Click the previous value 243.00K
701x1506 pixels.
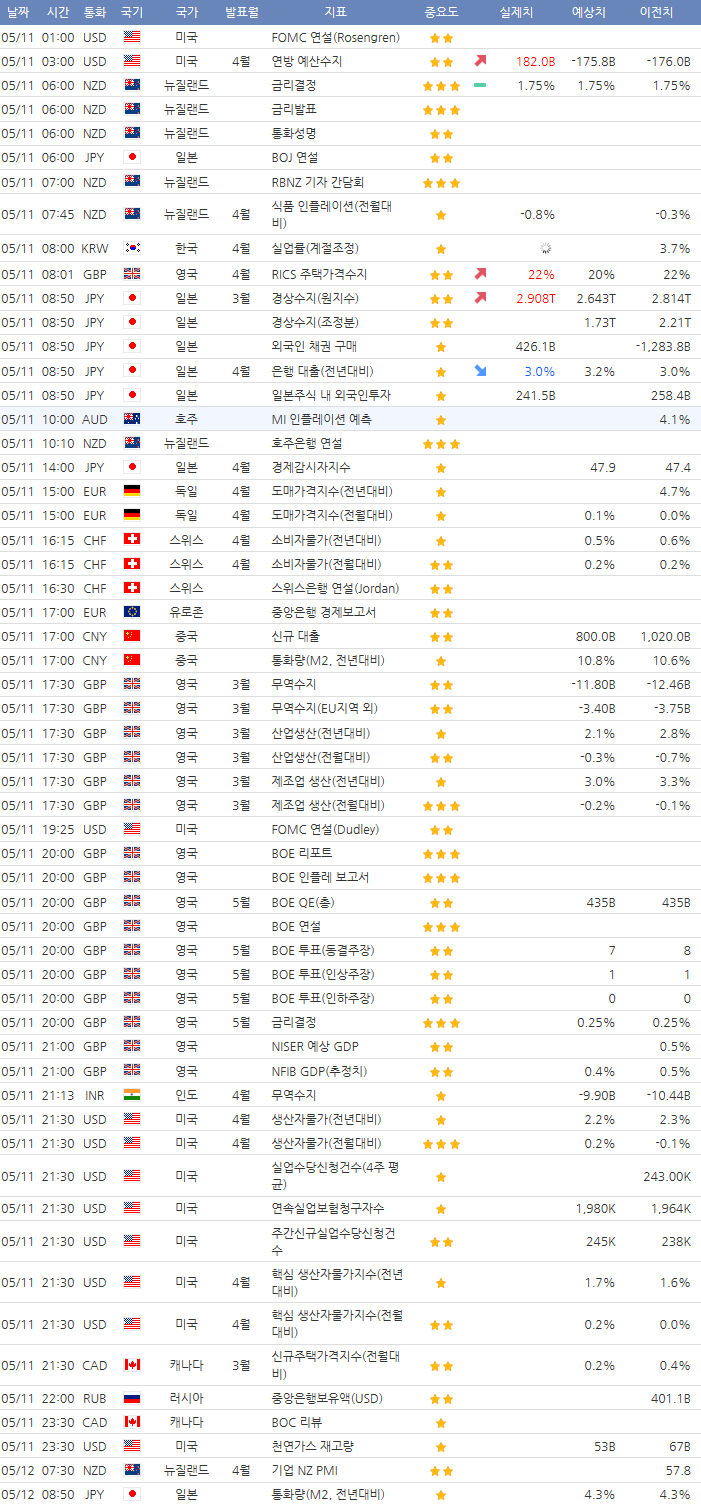point(667,1176)
